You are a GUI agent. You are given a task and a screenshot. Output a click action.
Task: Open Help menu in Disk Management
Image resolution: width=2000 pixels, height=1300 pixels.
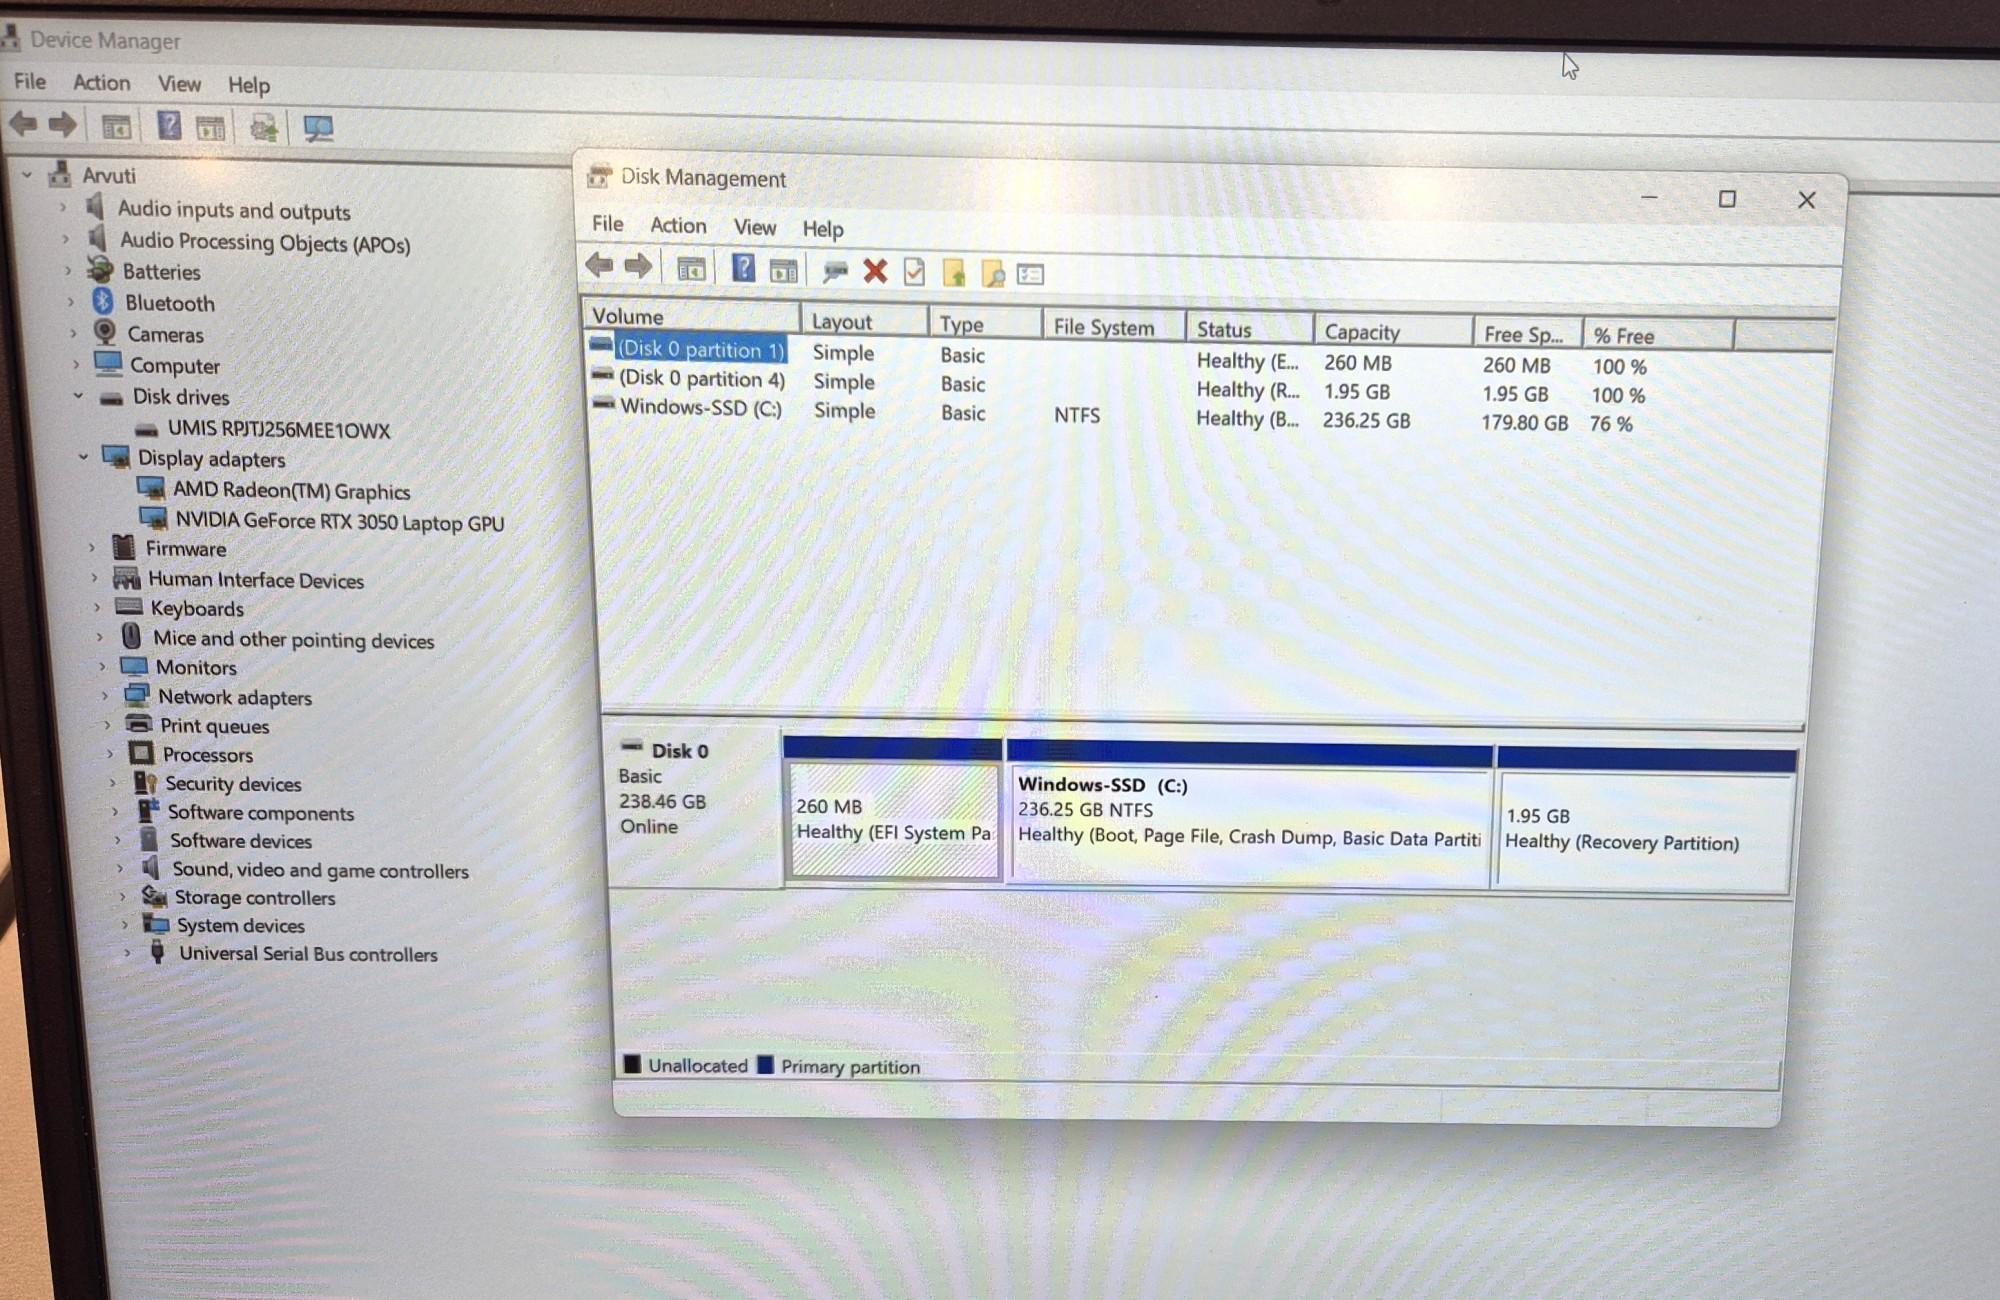[823, 229]
